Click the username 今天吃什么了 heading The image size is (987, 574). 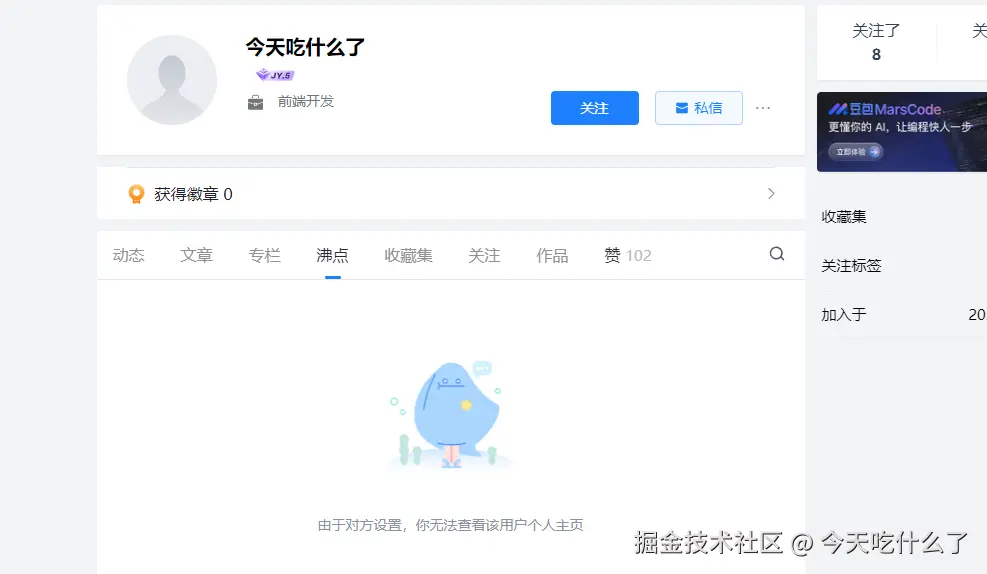coord(305,47)
